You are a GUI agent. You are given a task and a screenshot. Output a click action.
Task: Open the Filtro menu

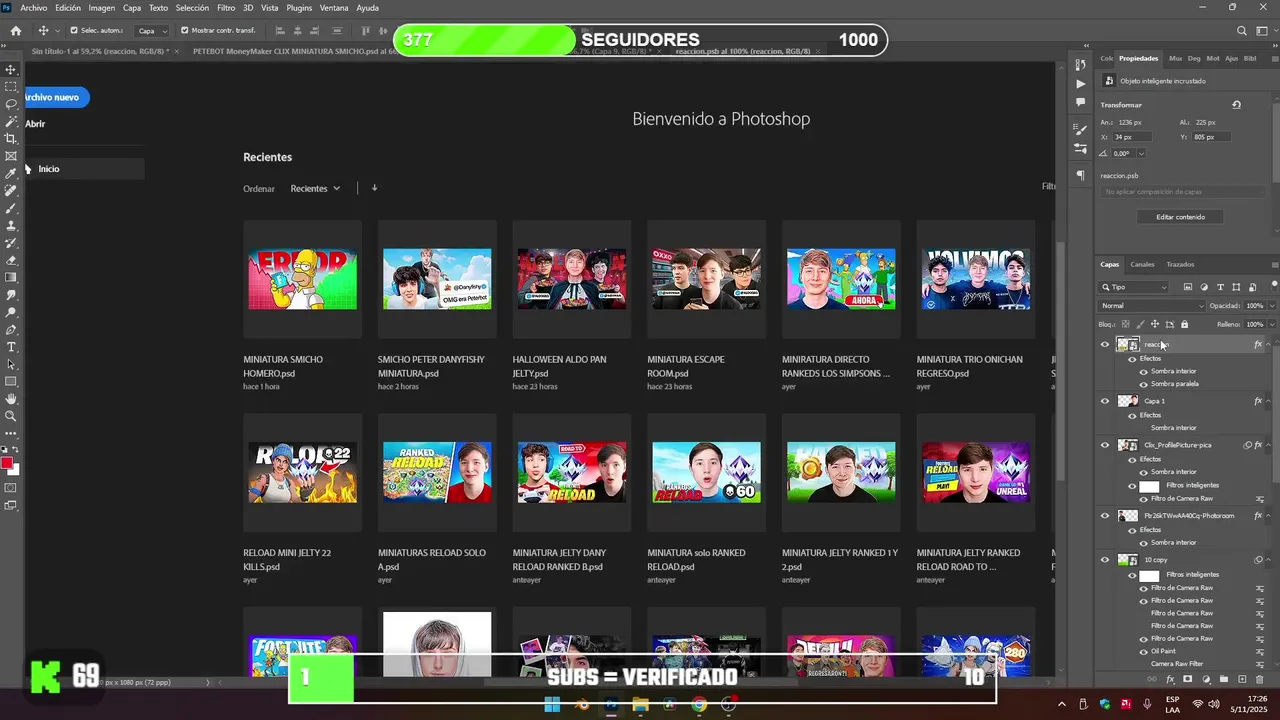[x=226, y=8]
